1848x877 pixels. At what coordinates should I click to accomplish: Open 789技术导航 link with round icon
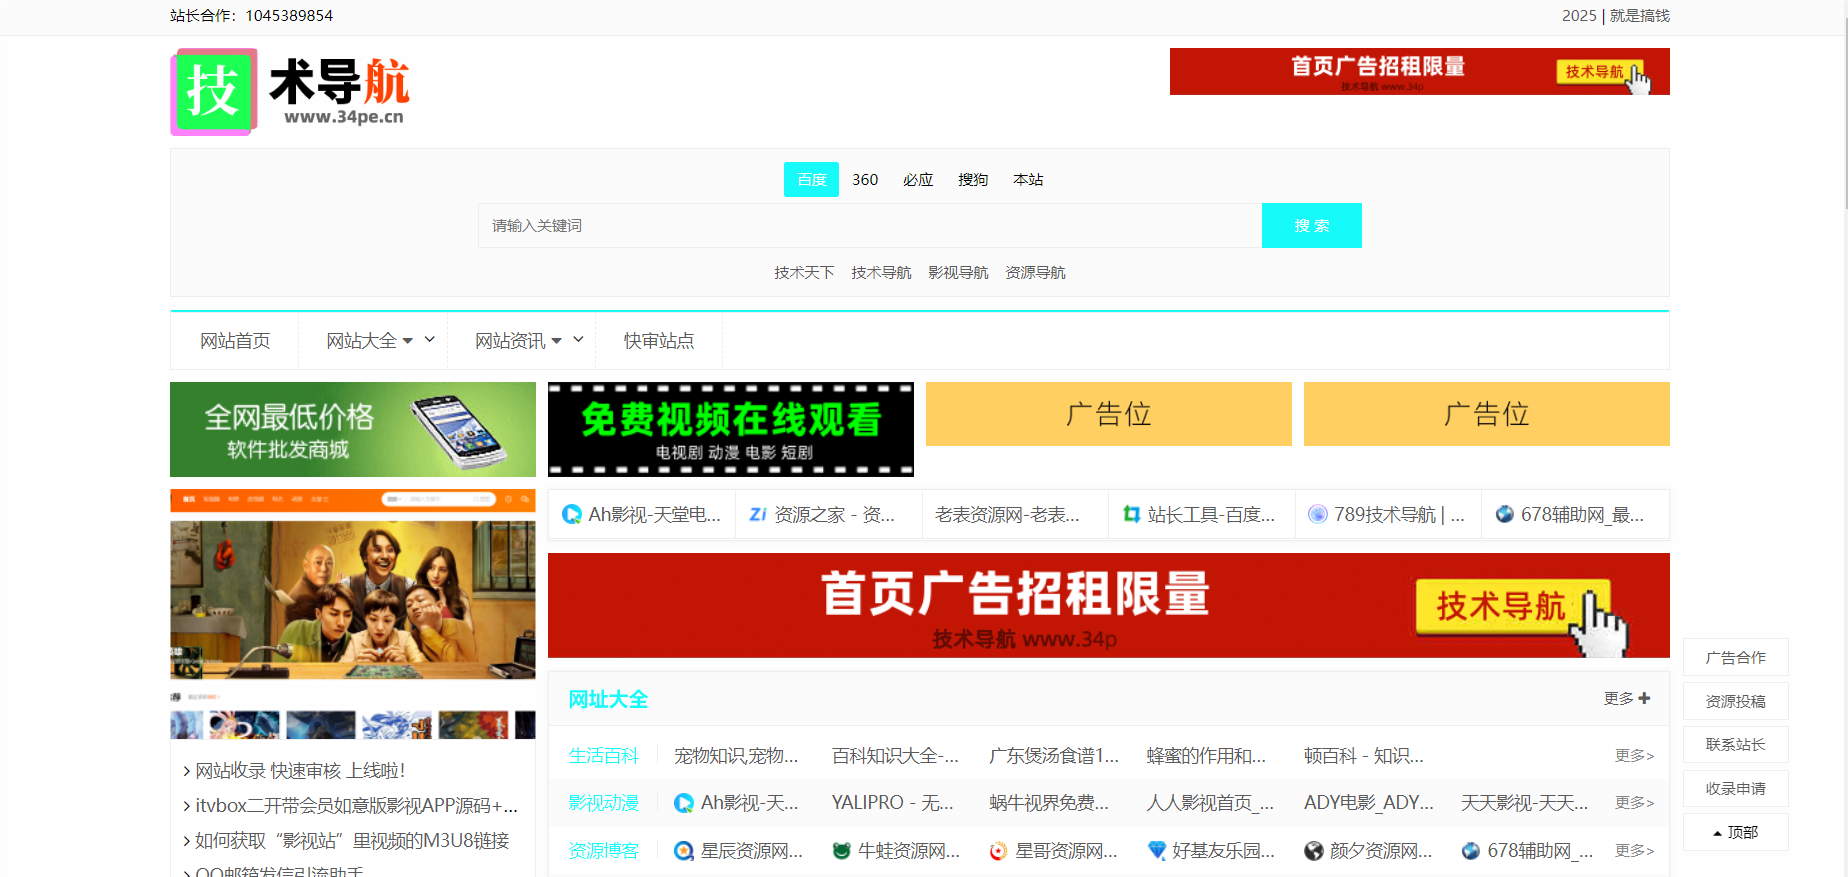[x=1386, y=515]
